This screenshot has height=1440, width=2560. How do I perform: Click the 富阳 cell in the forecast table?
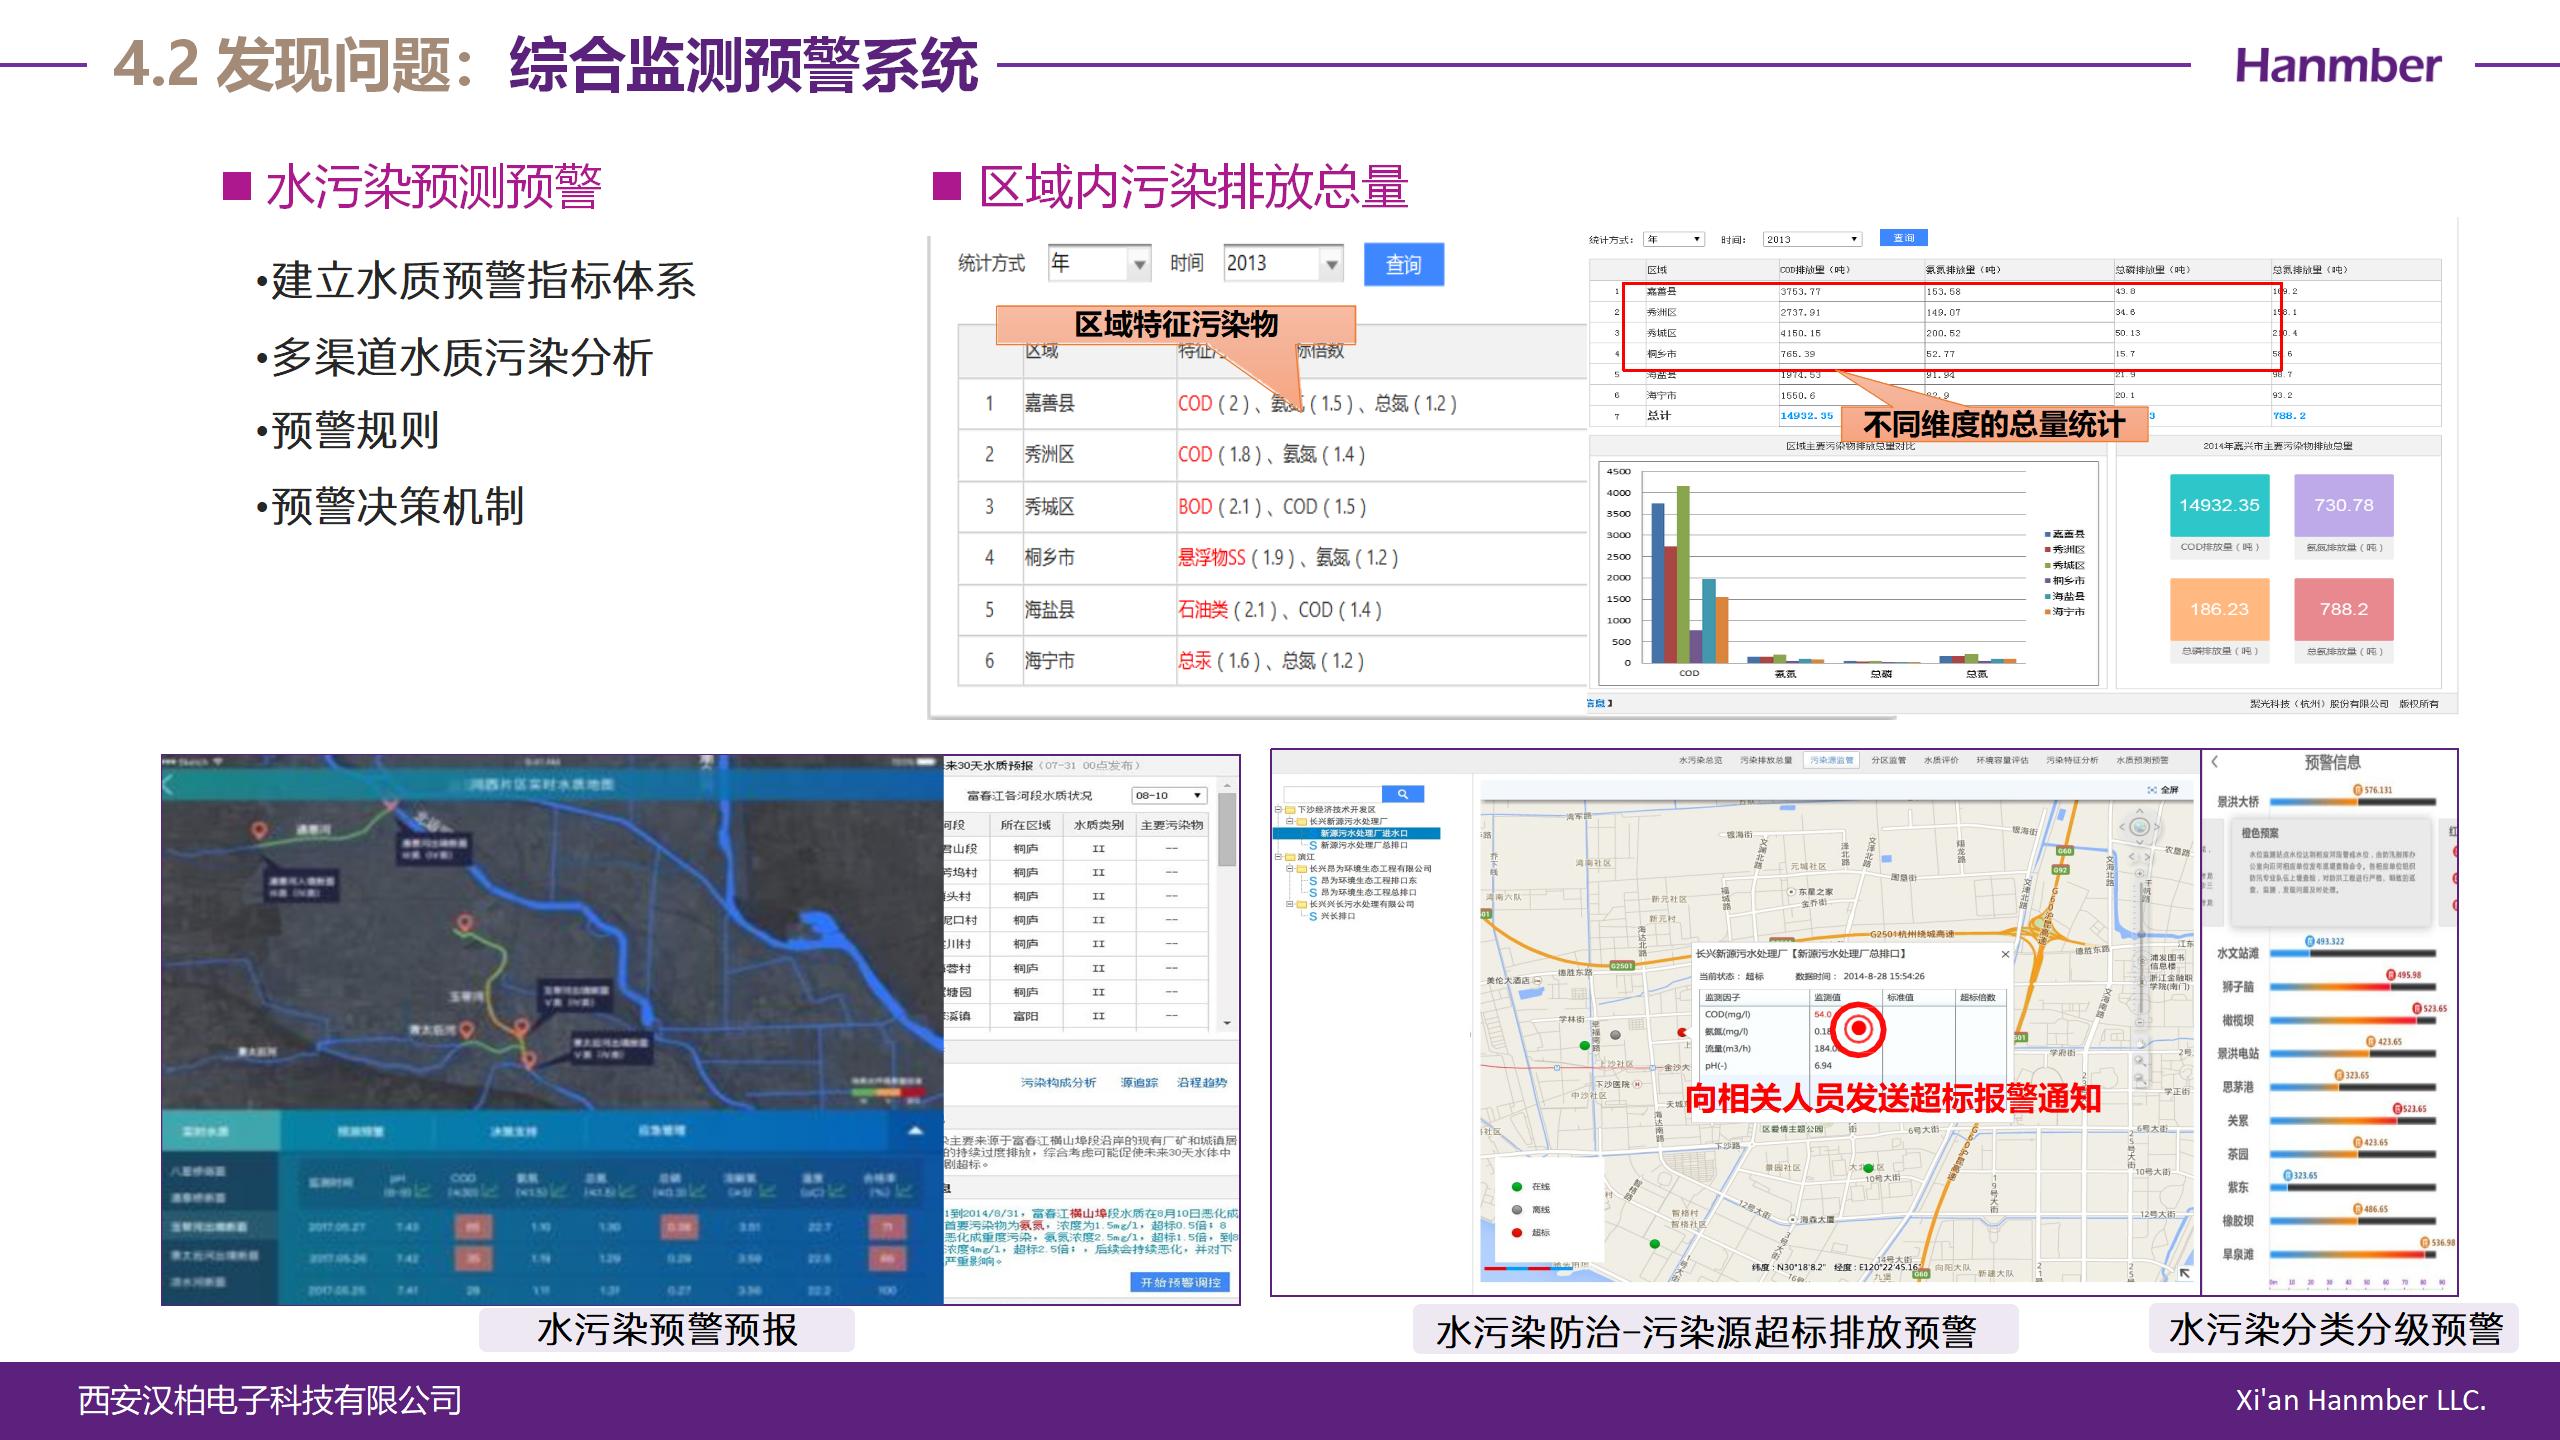coord(1025,1016)
